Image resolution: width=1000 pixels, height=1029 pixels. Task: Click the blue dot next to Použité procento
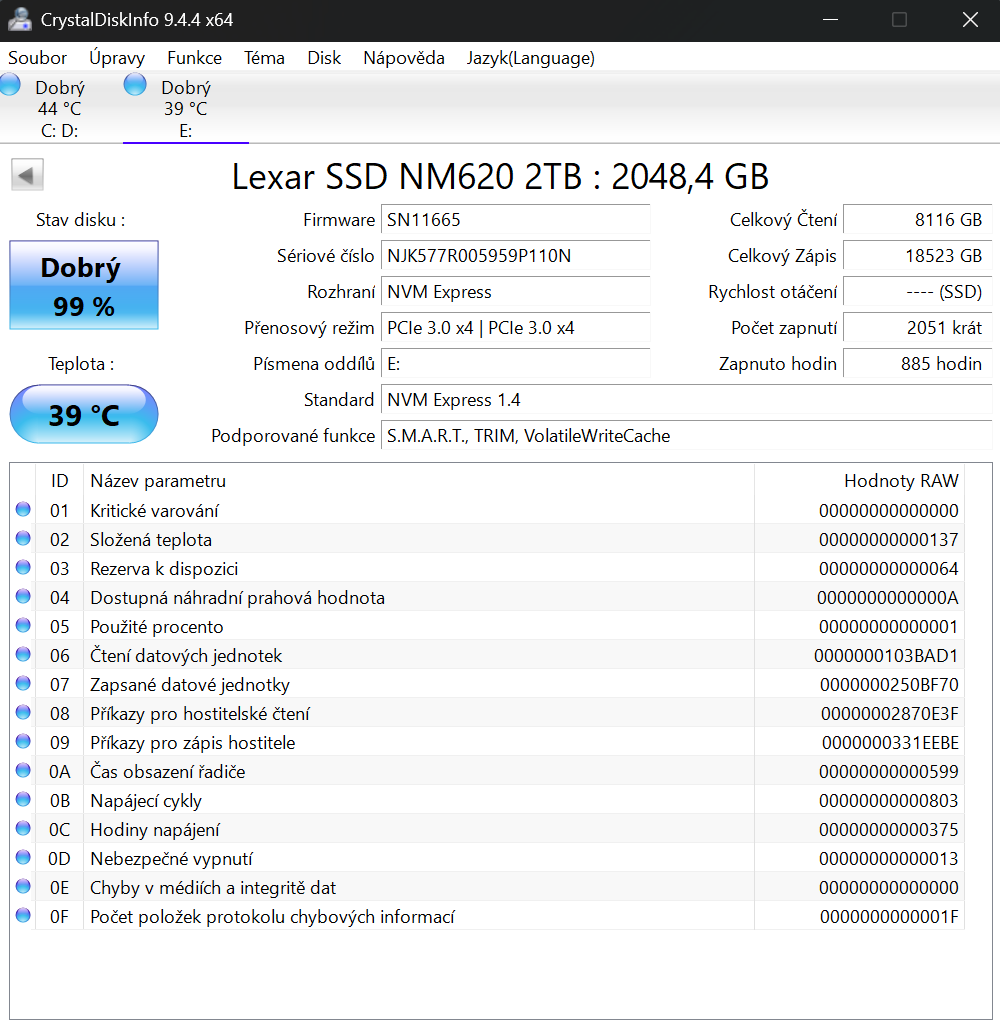tap(23, 626)
